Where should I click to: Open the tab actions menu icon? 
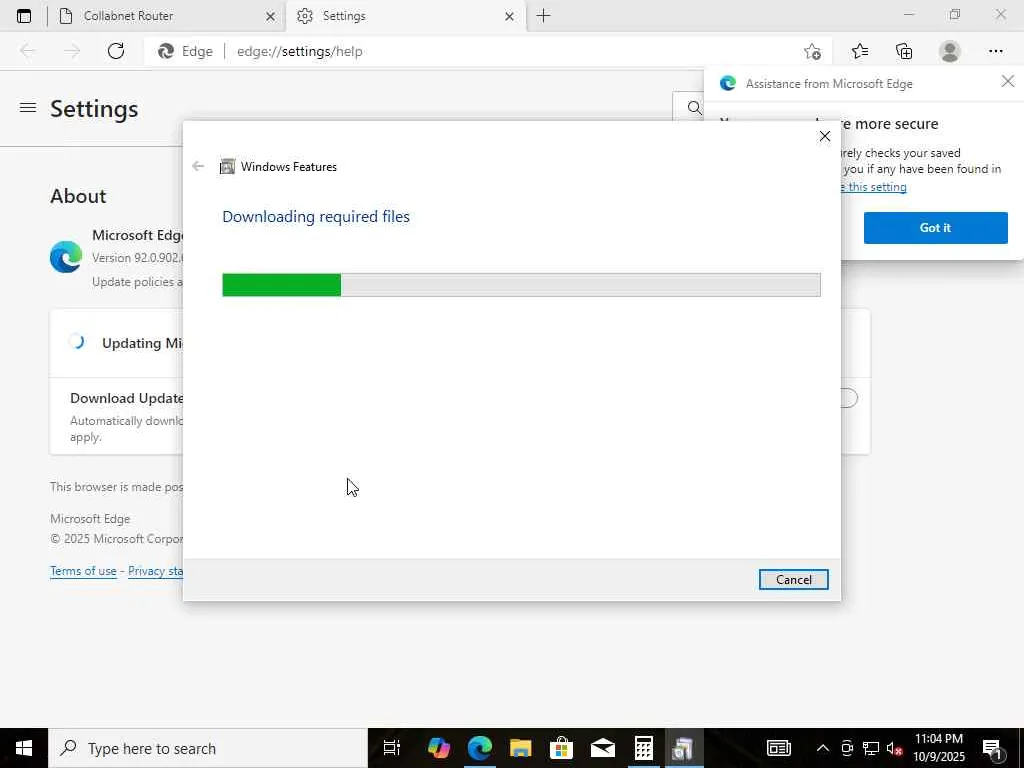[x=24, y=16]
